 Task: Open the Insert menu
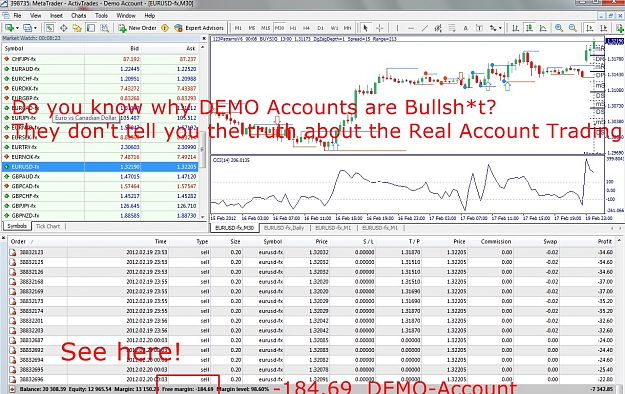(x=56, y=16)
